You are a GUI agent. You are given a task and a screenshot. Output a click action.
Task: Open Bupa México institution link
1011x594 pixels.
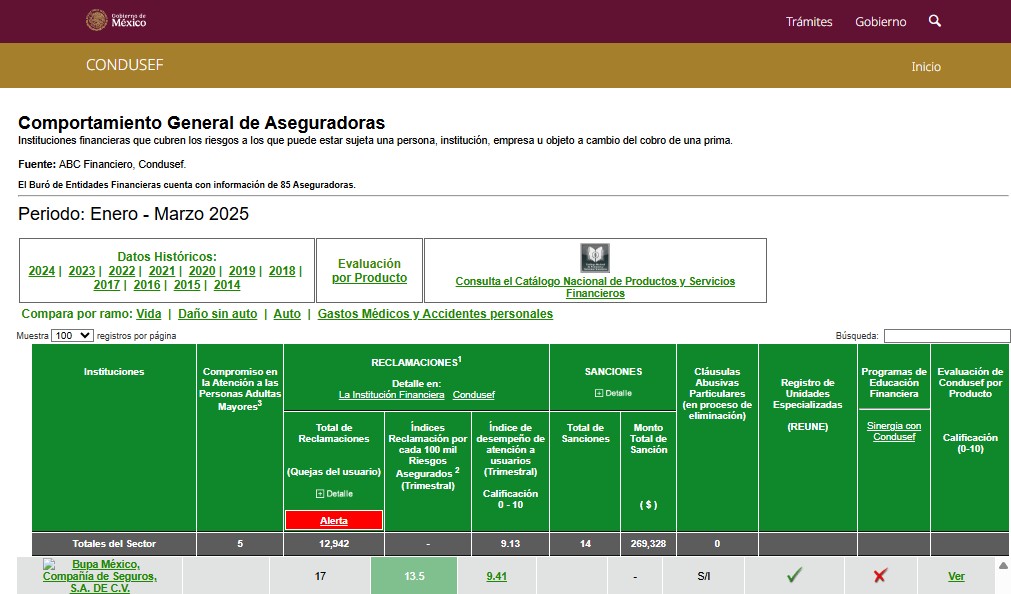[x=99, y=576]
